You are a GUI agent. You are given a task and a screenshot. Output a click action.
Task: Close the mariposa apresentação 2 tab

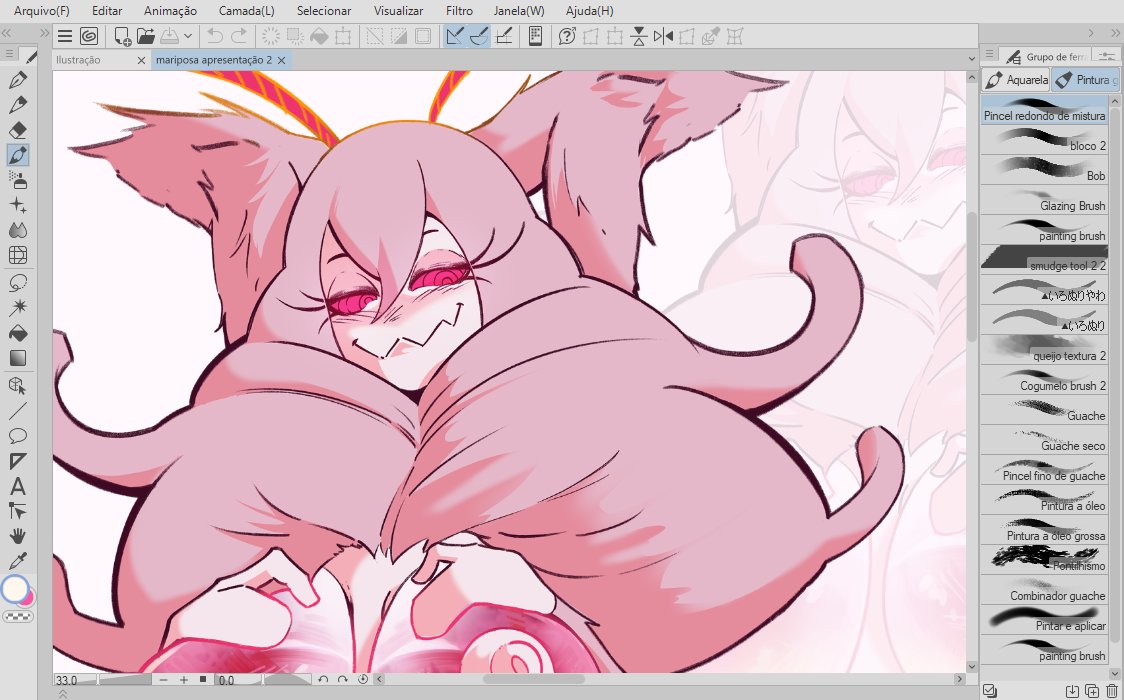point(282,60)
